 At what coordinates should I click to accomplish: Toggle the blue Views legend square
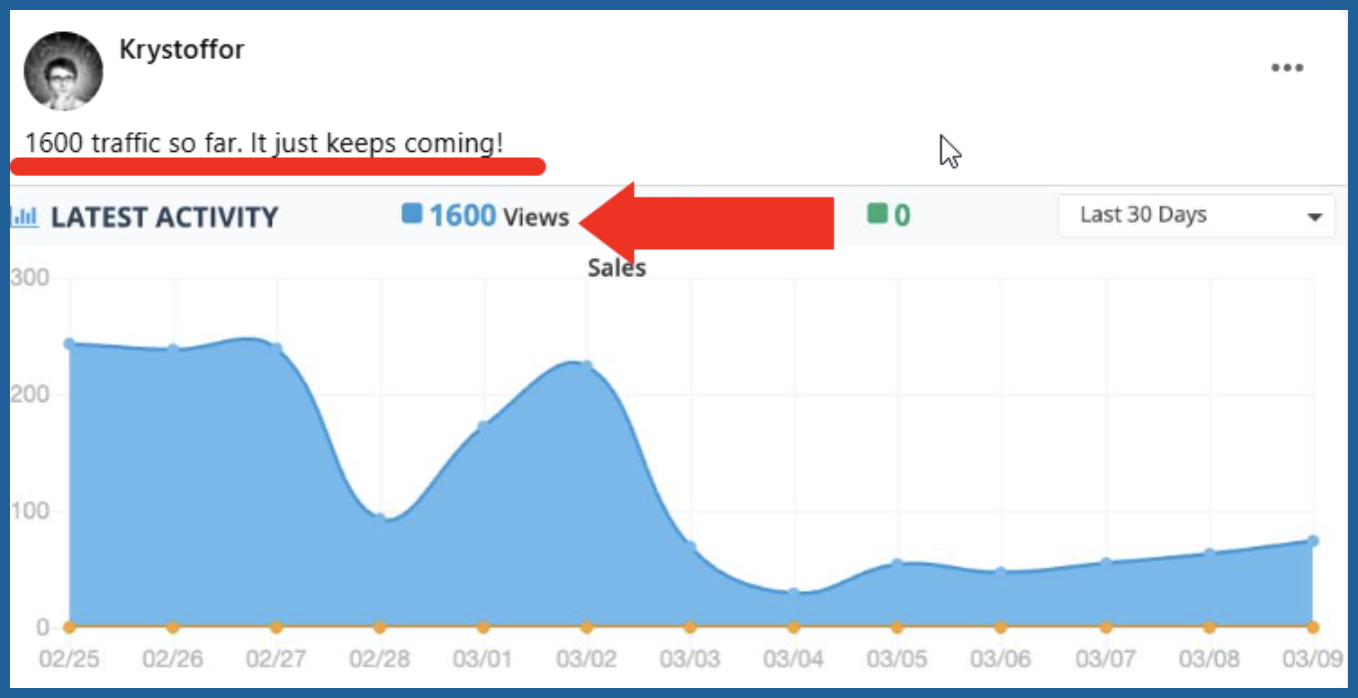point(411,214)
